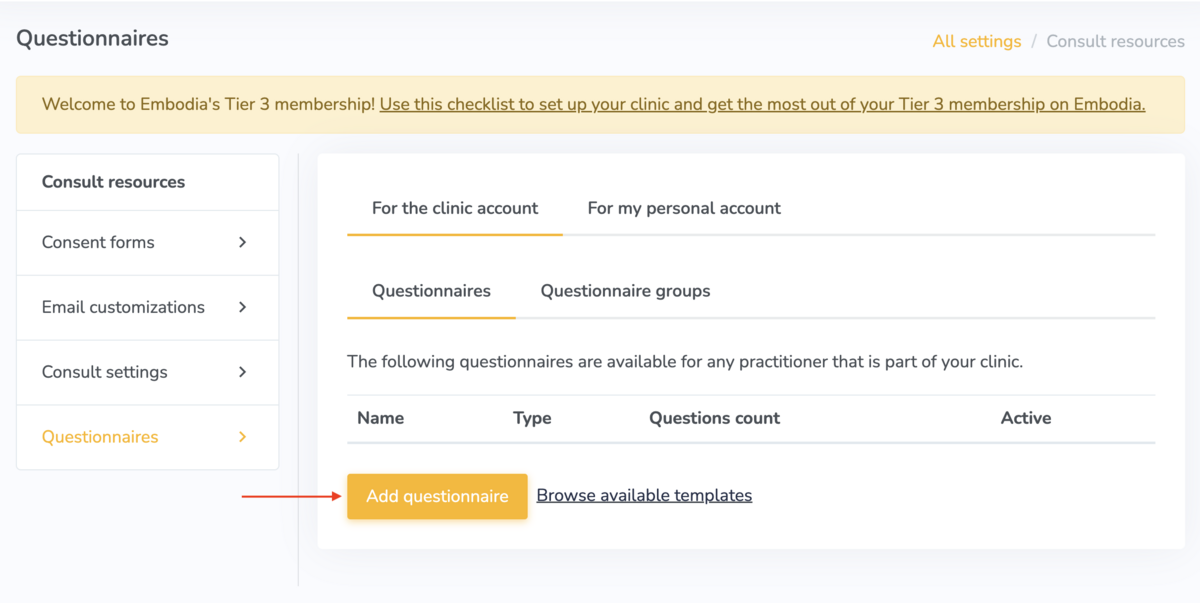Image resolution: width=1200 pixels, height=603 pixels.
Task: Select the 'For the clinic account' tab
Action: [x=454, y=208]
